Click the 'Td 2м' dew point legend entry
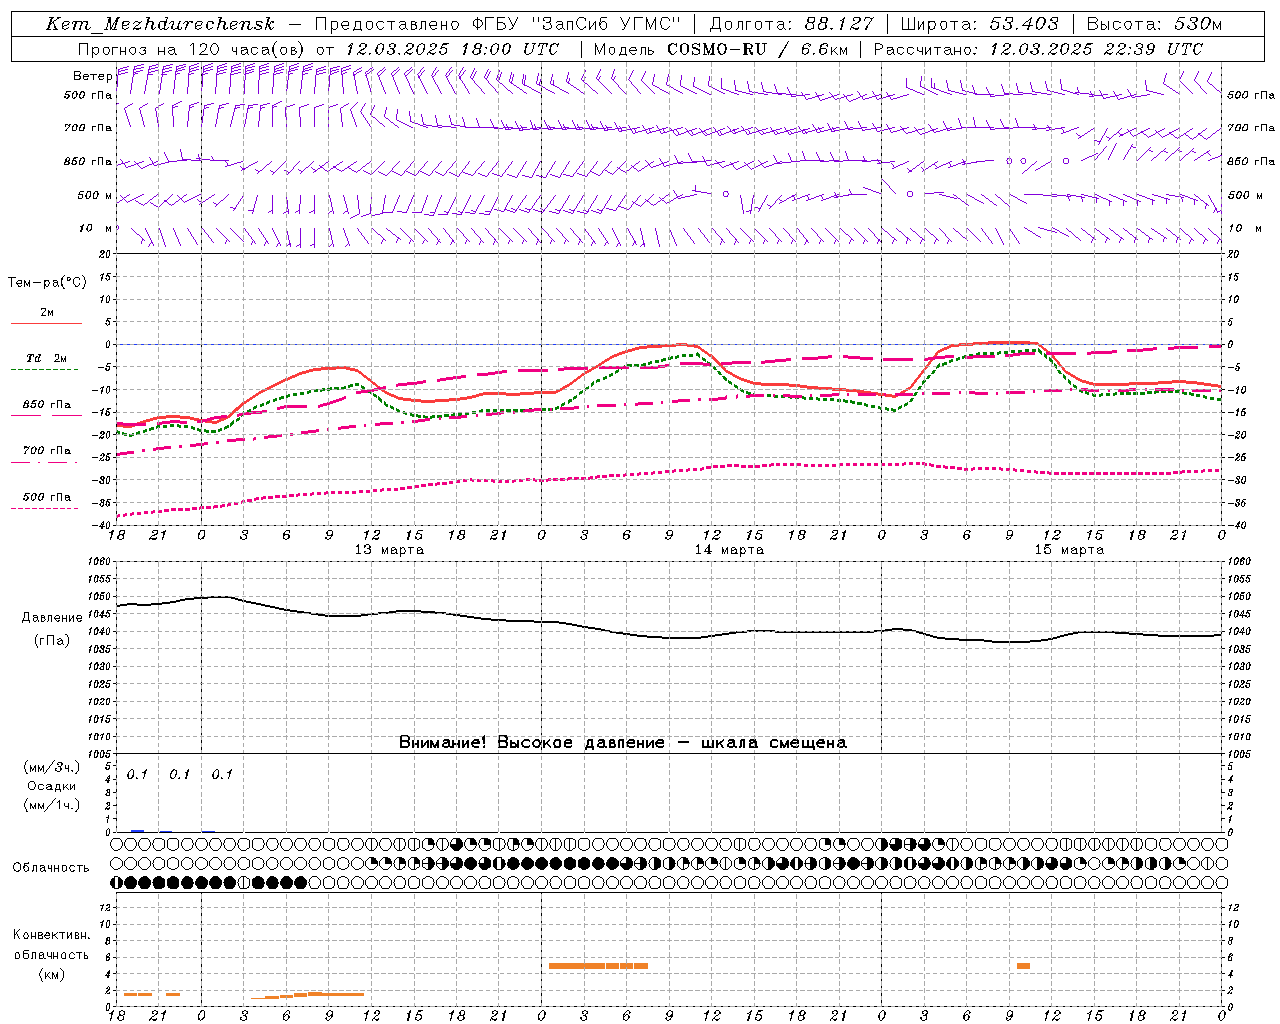 pyautogui.click(x=47, y=358)
